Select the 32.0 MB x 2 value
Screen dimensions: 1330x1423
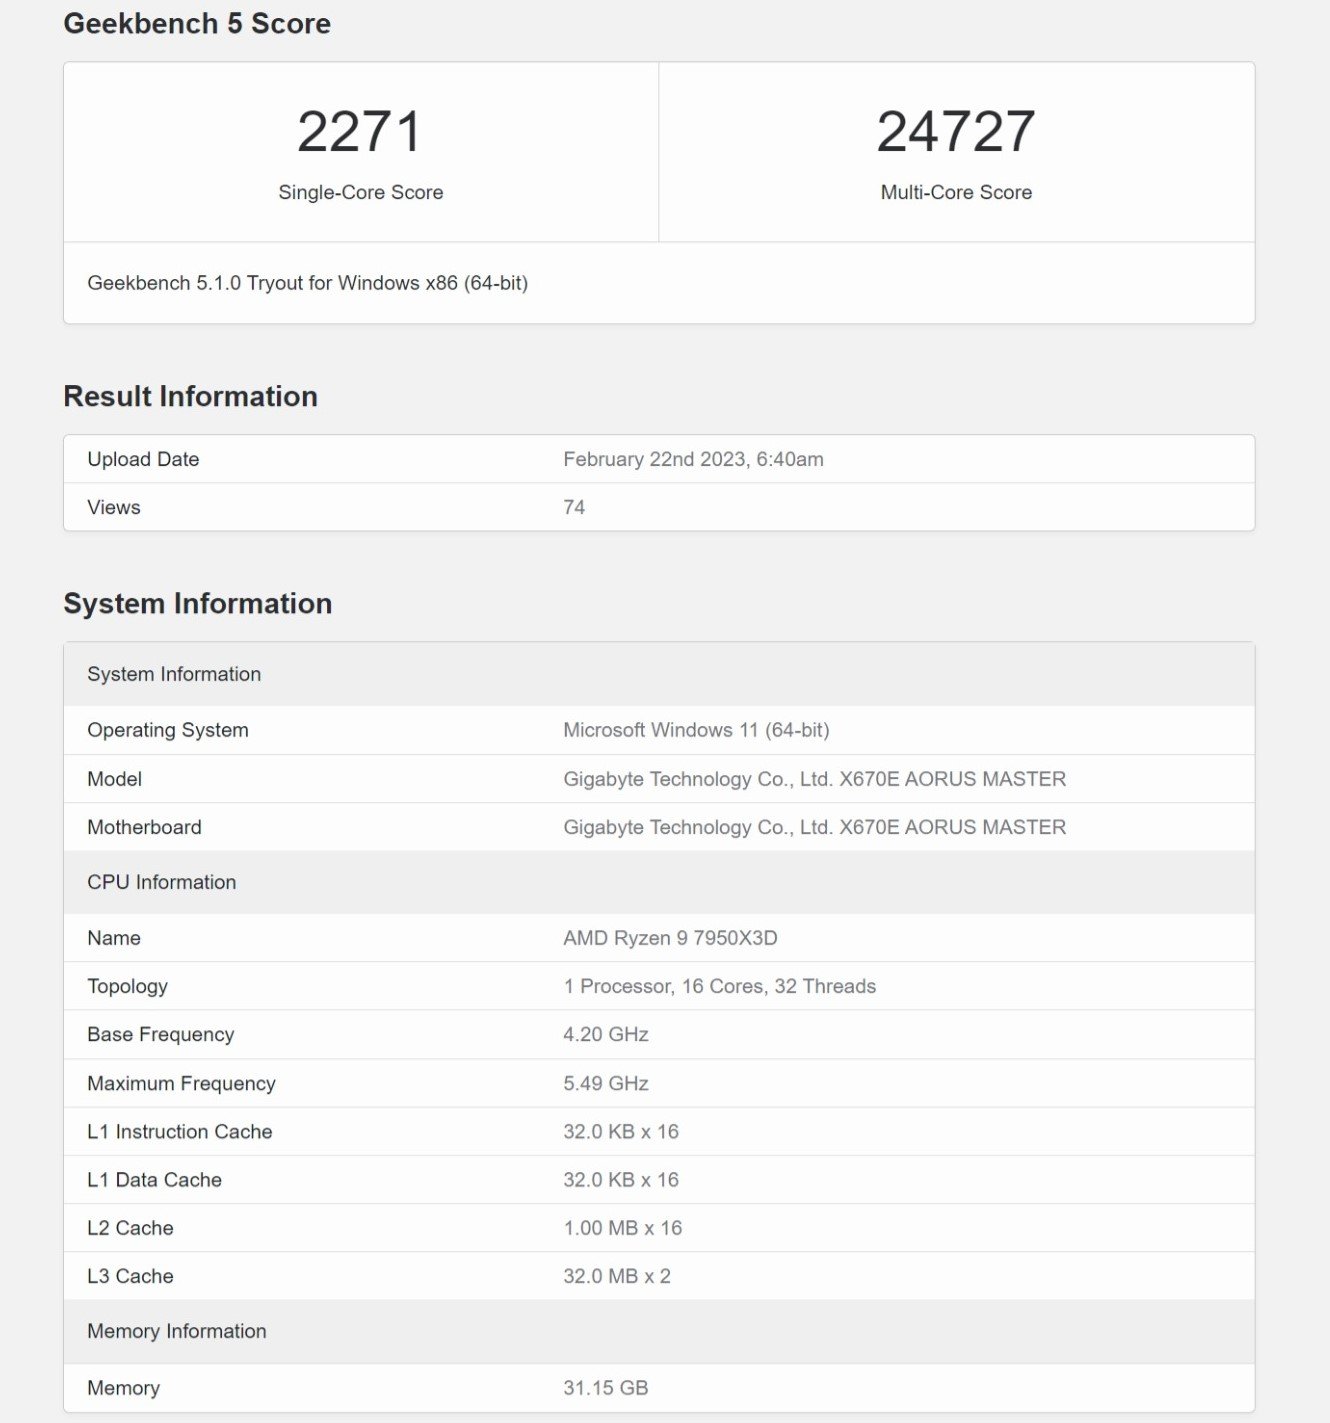[x=617, y=1276]
